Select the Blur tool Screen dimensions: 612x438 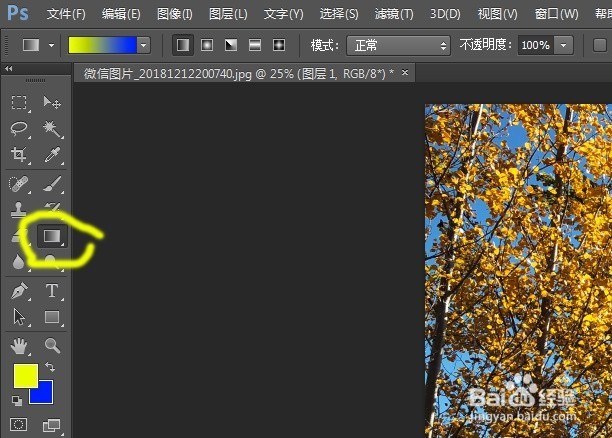19,262
